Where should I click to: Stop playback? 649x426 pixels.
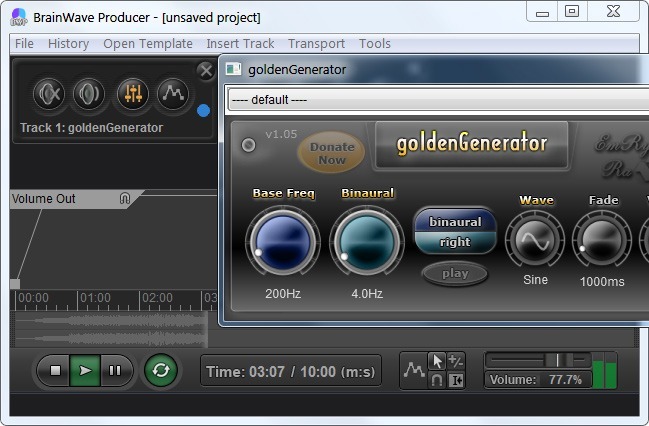(x=55, y=370)
